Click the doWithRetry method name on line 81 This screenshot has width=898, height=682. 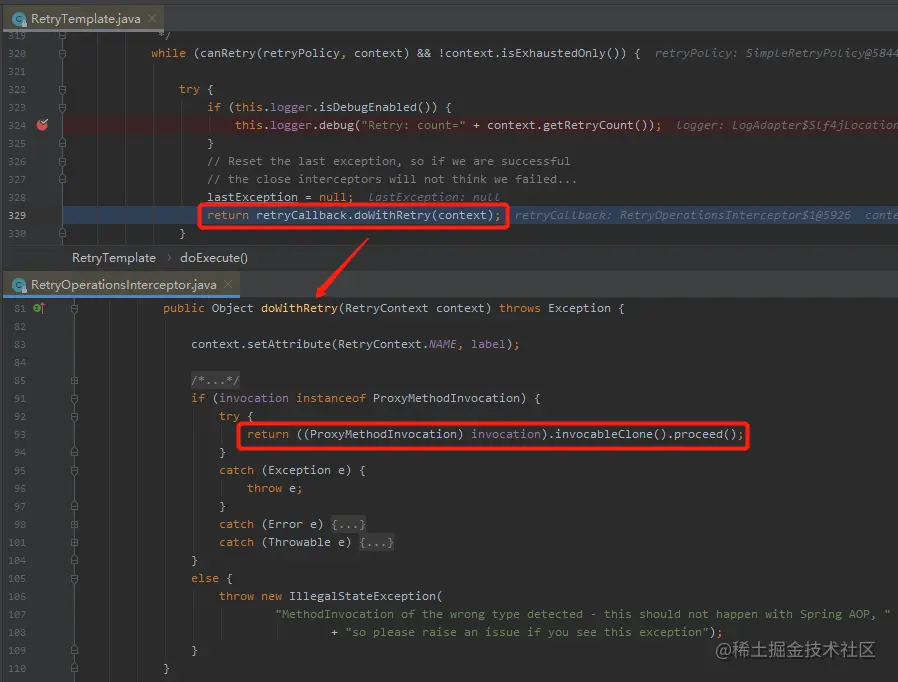(299, 308)
